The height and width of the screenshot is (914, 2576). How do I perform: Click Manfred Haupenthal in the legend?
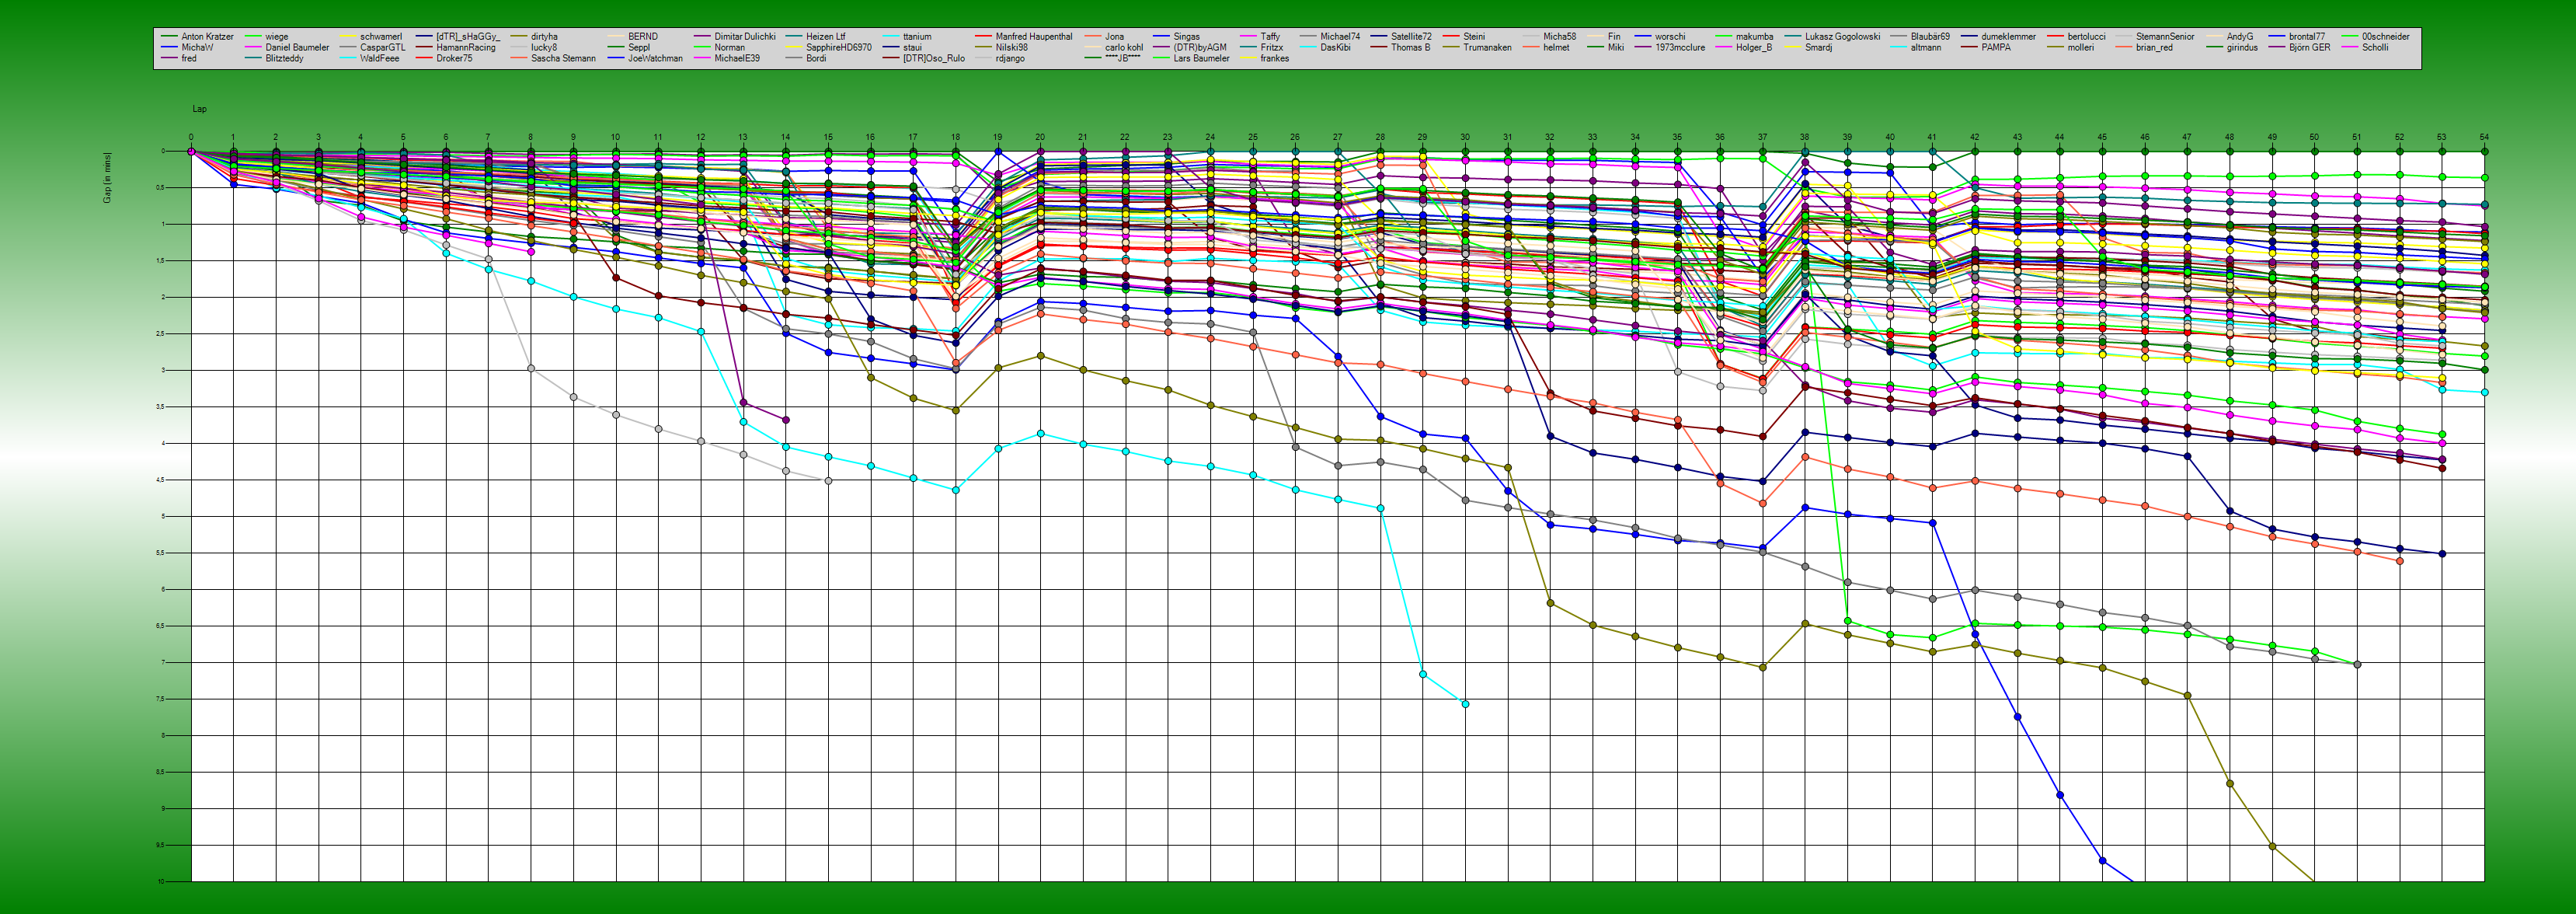(1034, 37)
